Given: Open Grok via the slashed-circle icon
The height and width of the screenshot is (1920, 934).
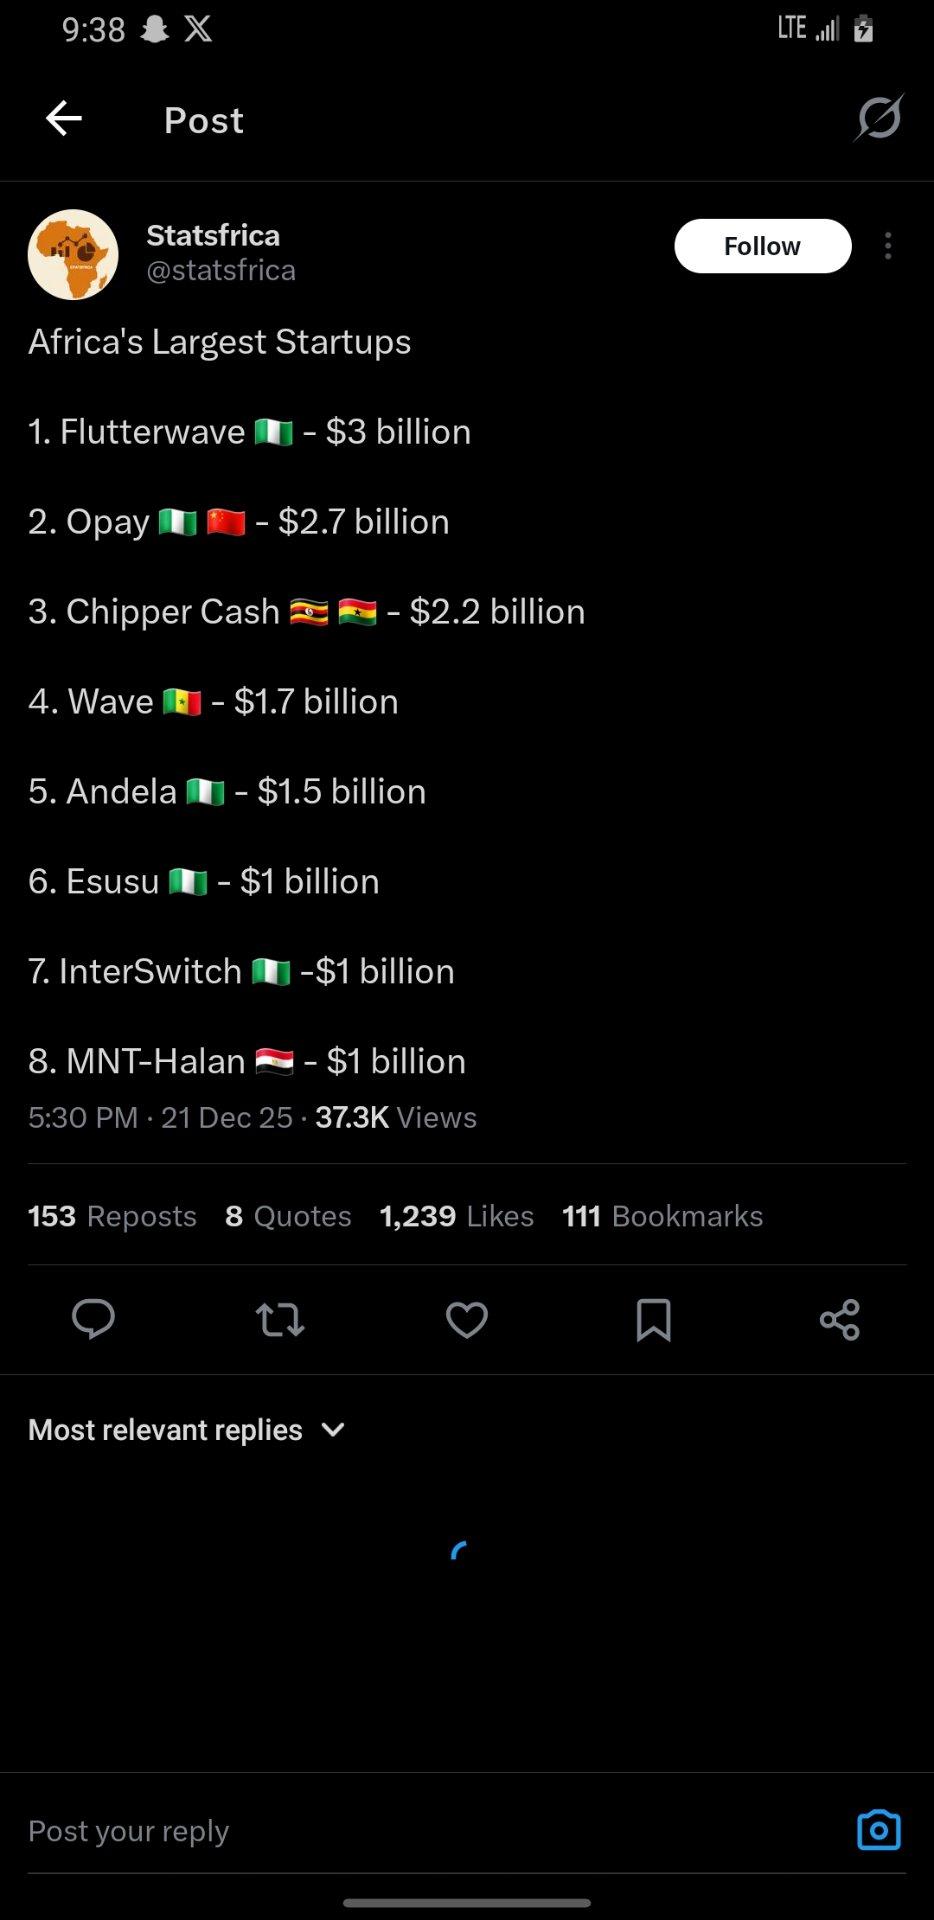Looking at the screenshot, I should 879,118.
